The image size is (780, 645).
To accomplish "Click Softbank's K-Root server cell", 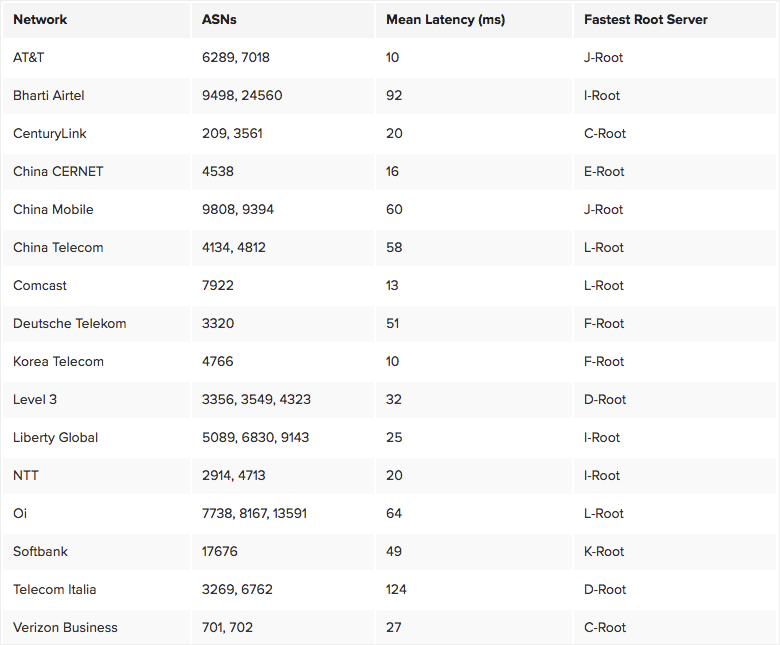I will (604, 552).
